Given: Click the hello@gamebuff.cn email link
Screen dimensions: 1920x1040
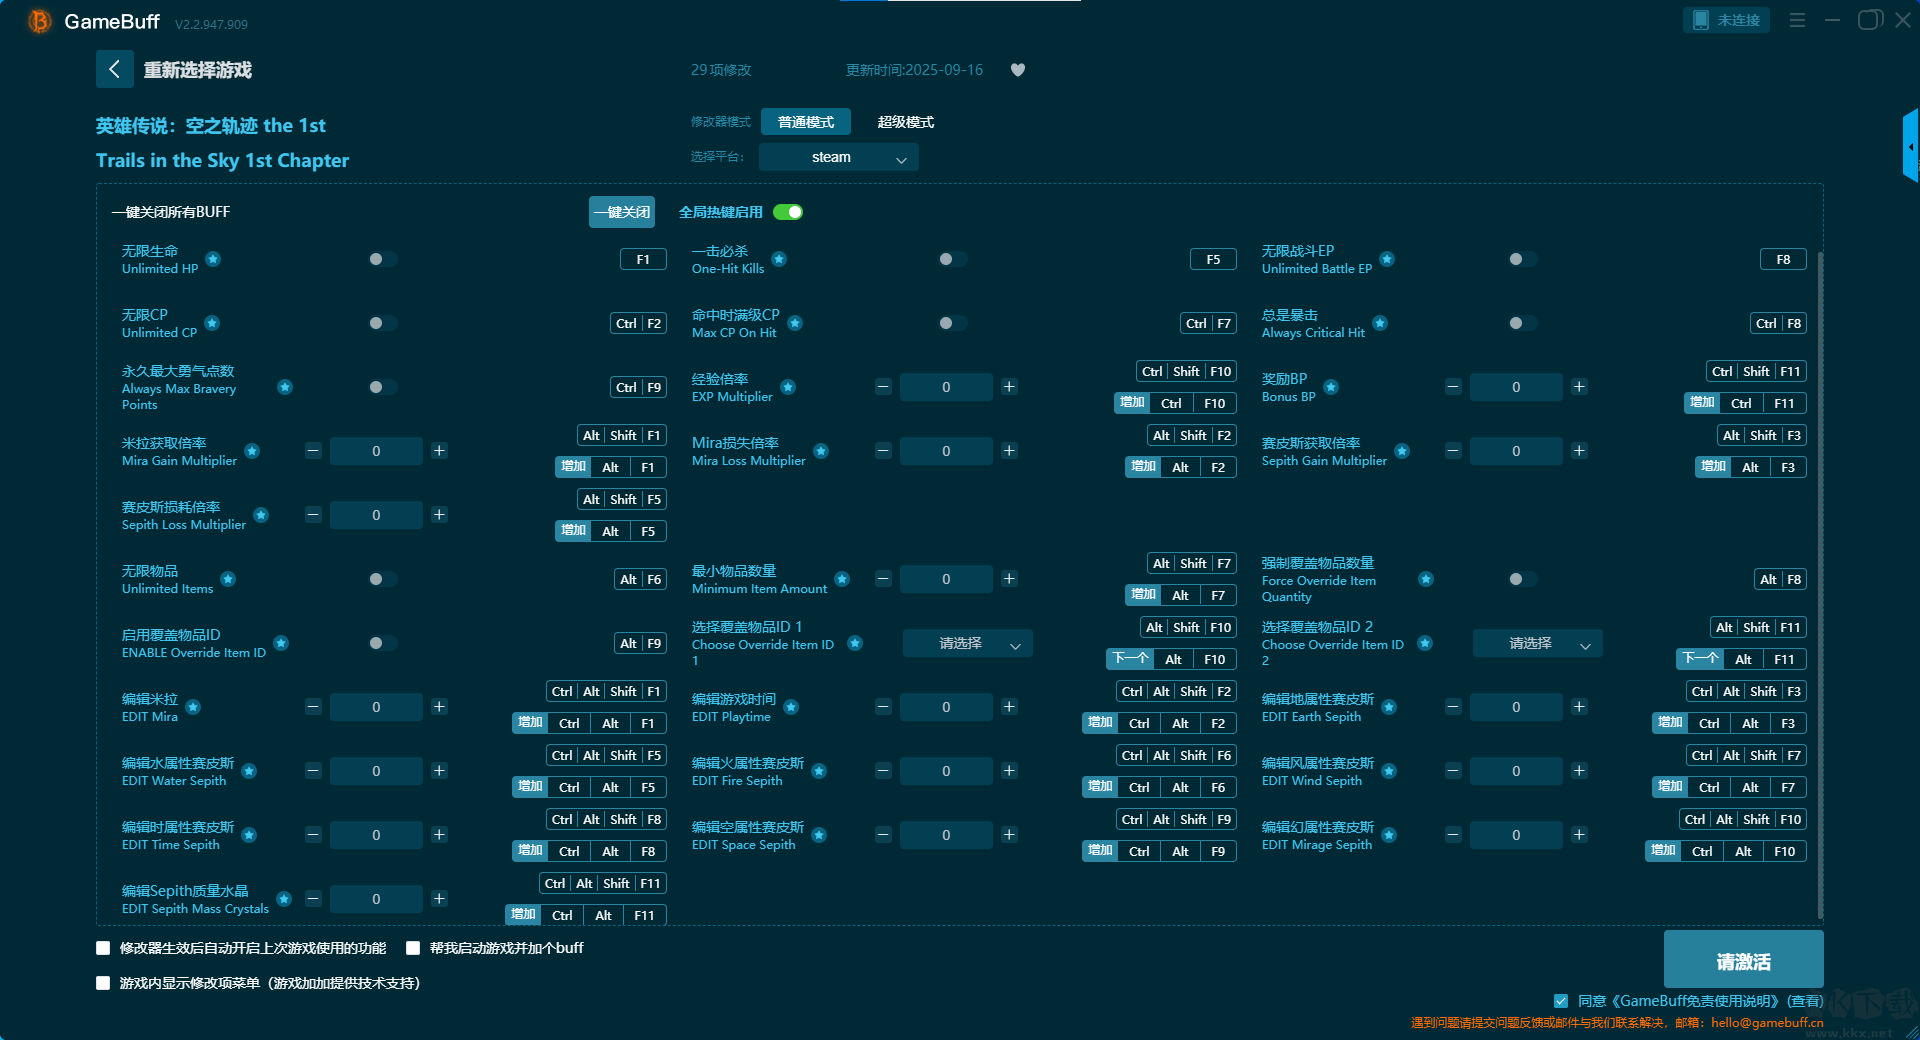Looking at the screenshot, I should (x=1767, y=1022).
